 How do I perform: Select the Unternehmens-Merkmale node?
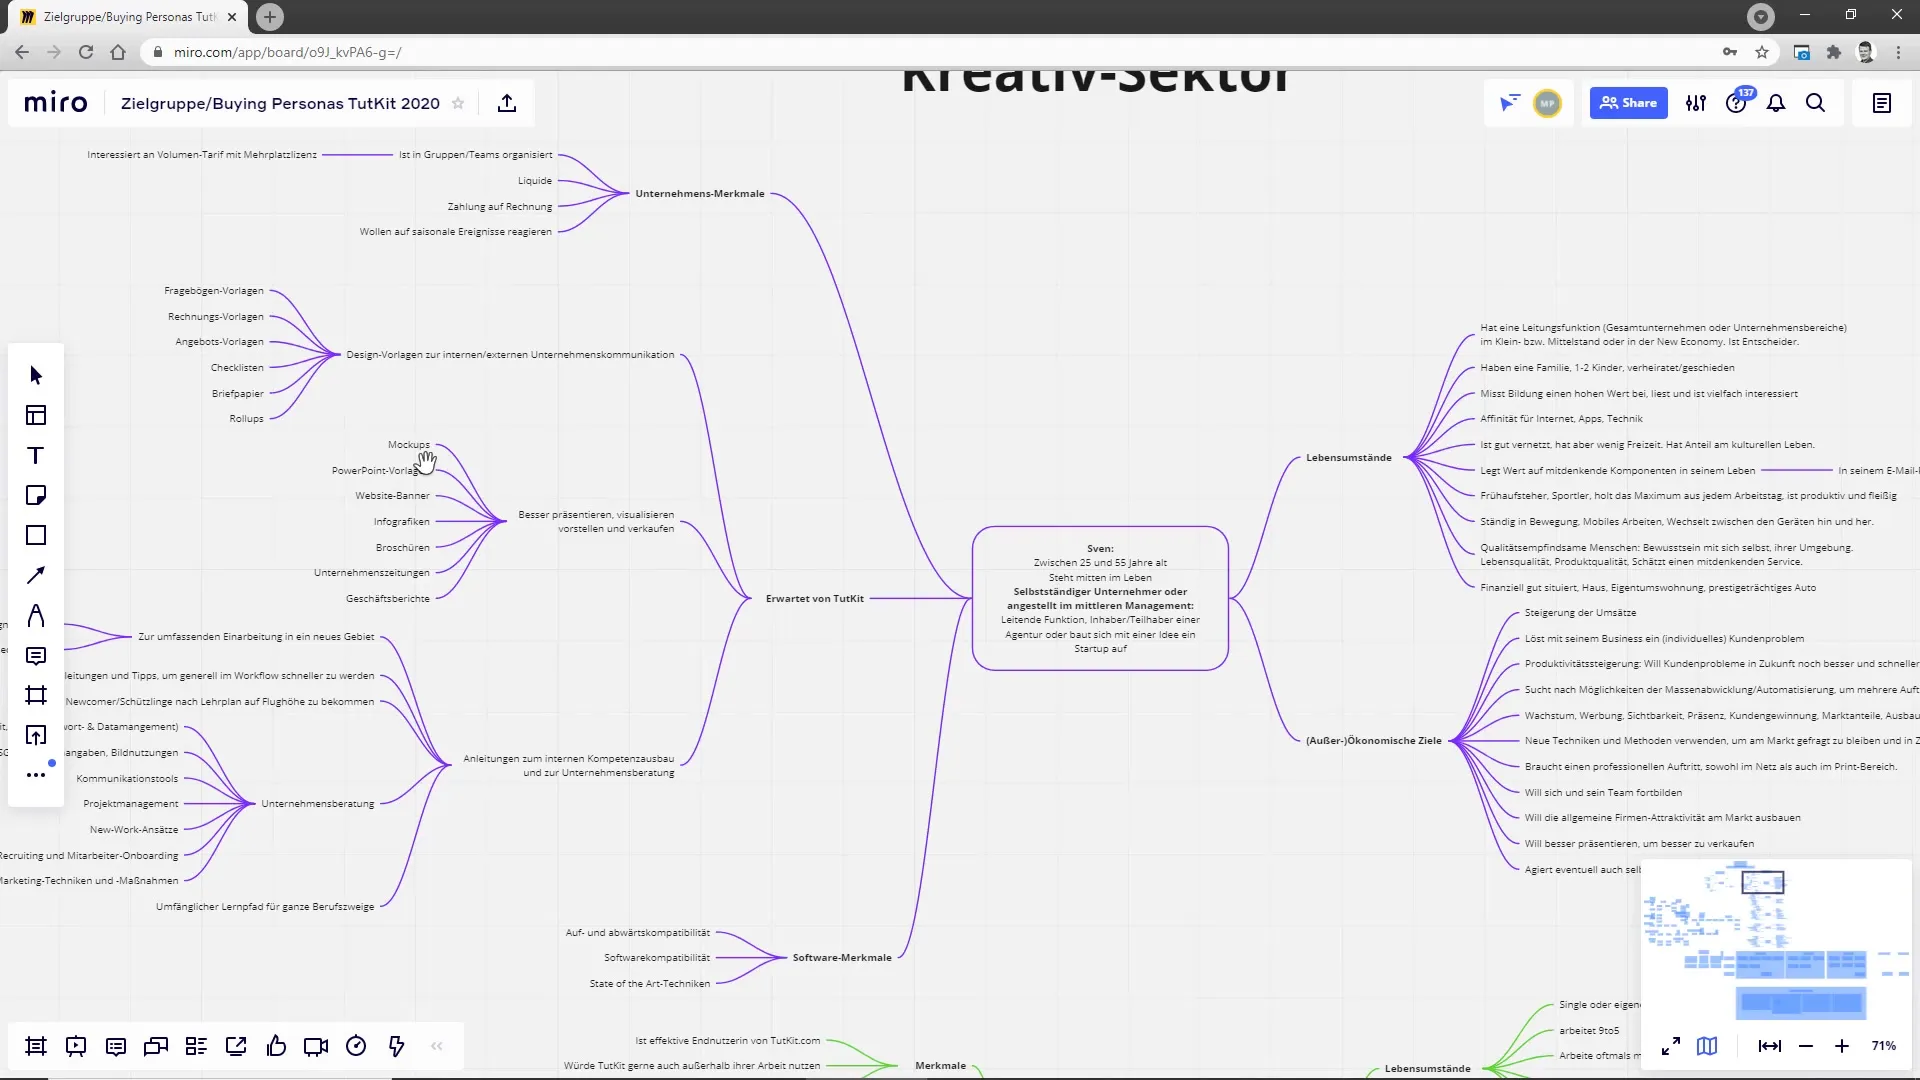tap(700, 193)
